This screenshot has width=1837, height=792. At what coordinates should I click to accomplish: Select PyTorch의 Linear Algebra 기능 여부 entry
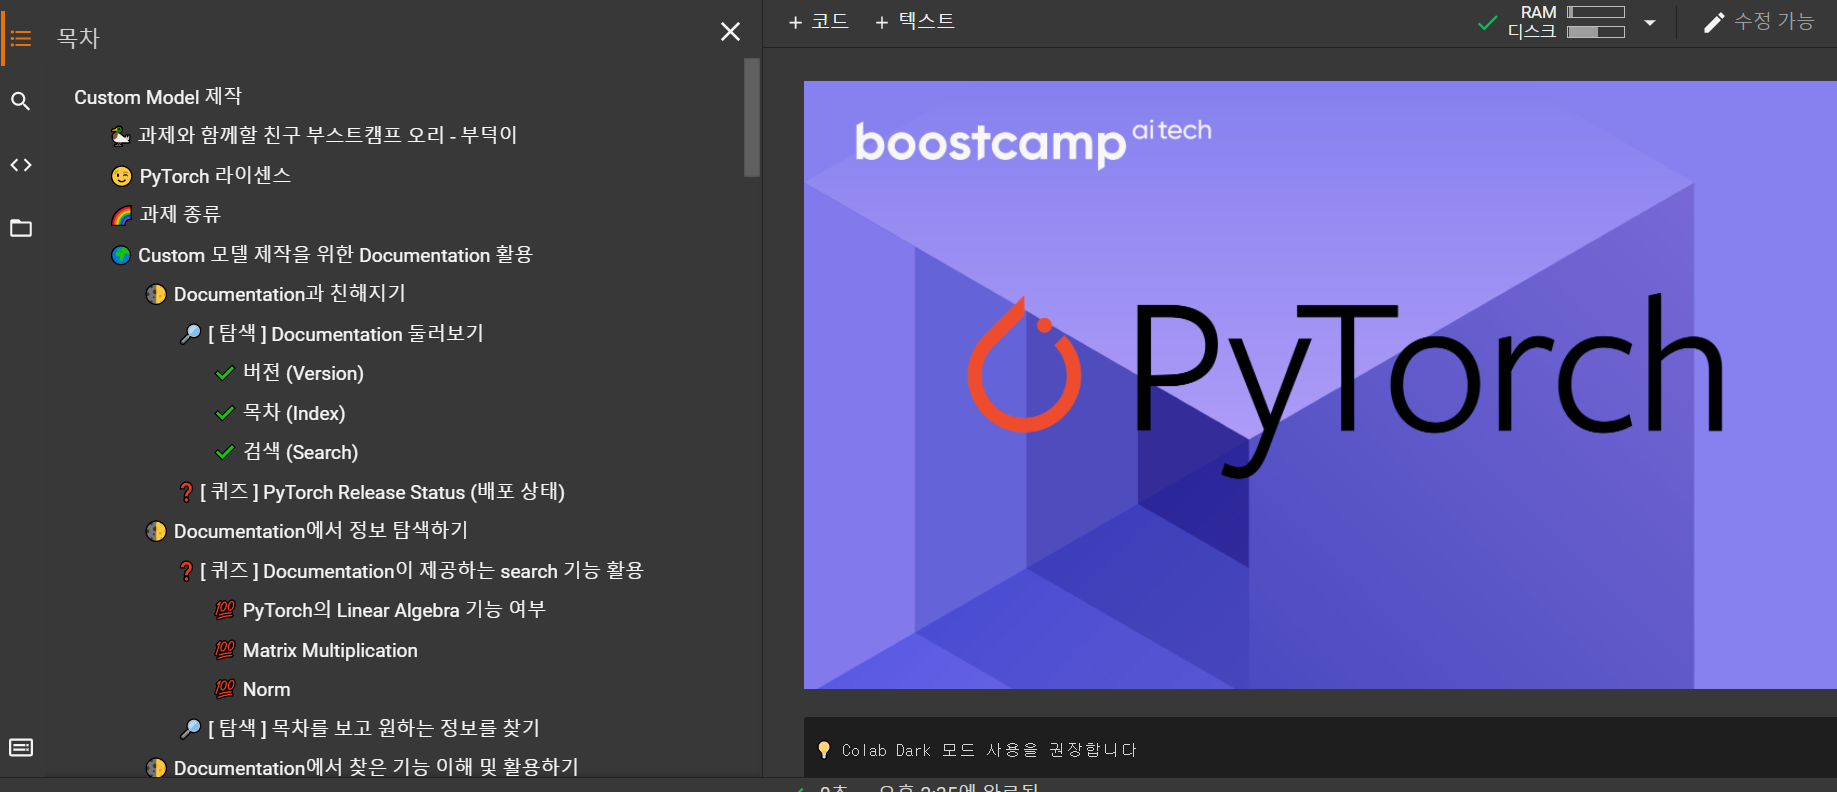(x=380, y=610)
